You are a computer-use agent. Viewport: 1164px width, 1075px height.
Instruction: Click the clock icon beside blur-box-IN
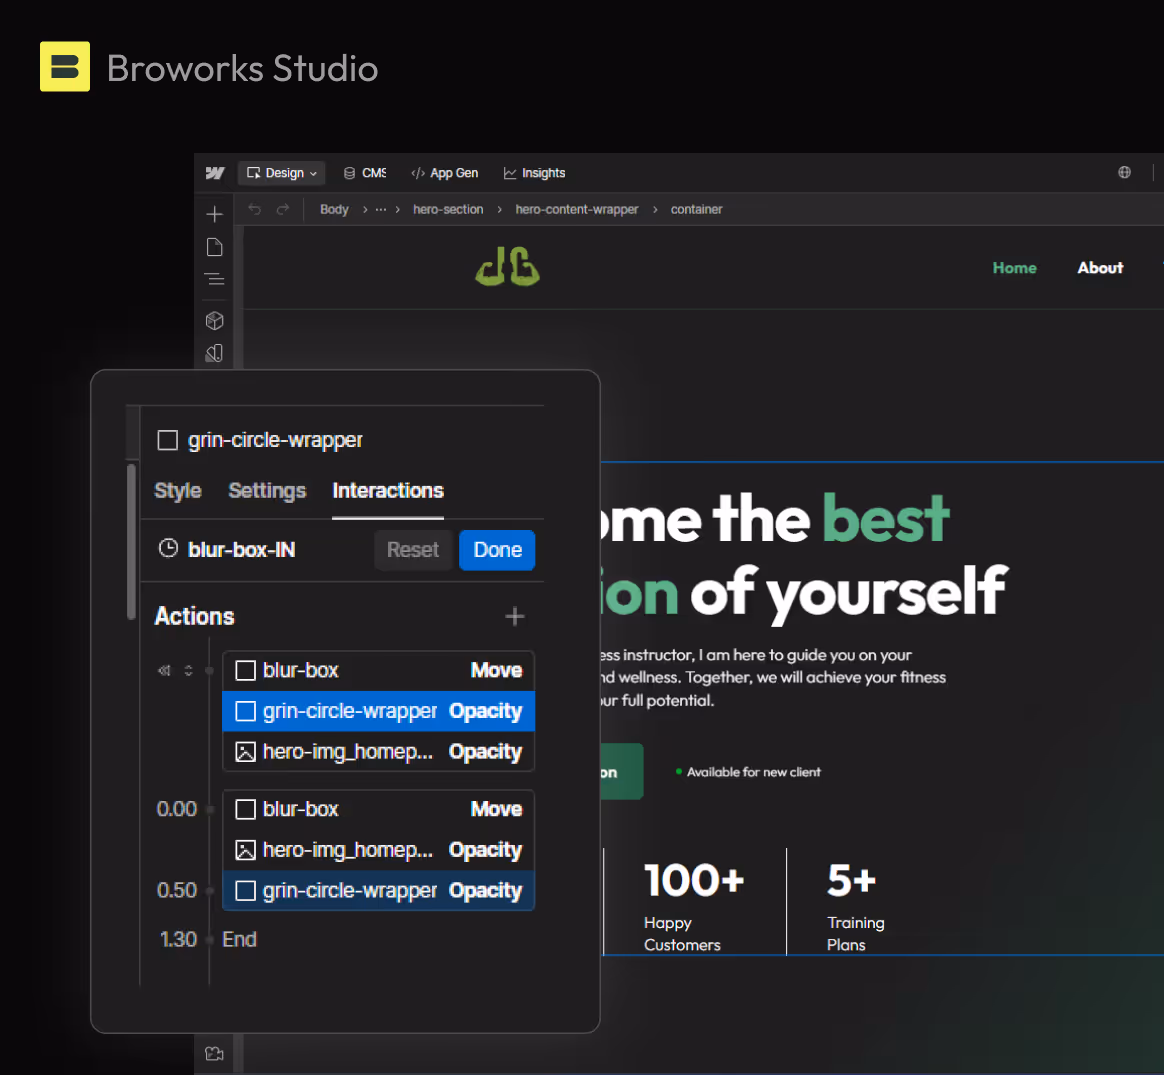point(167,548)
